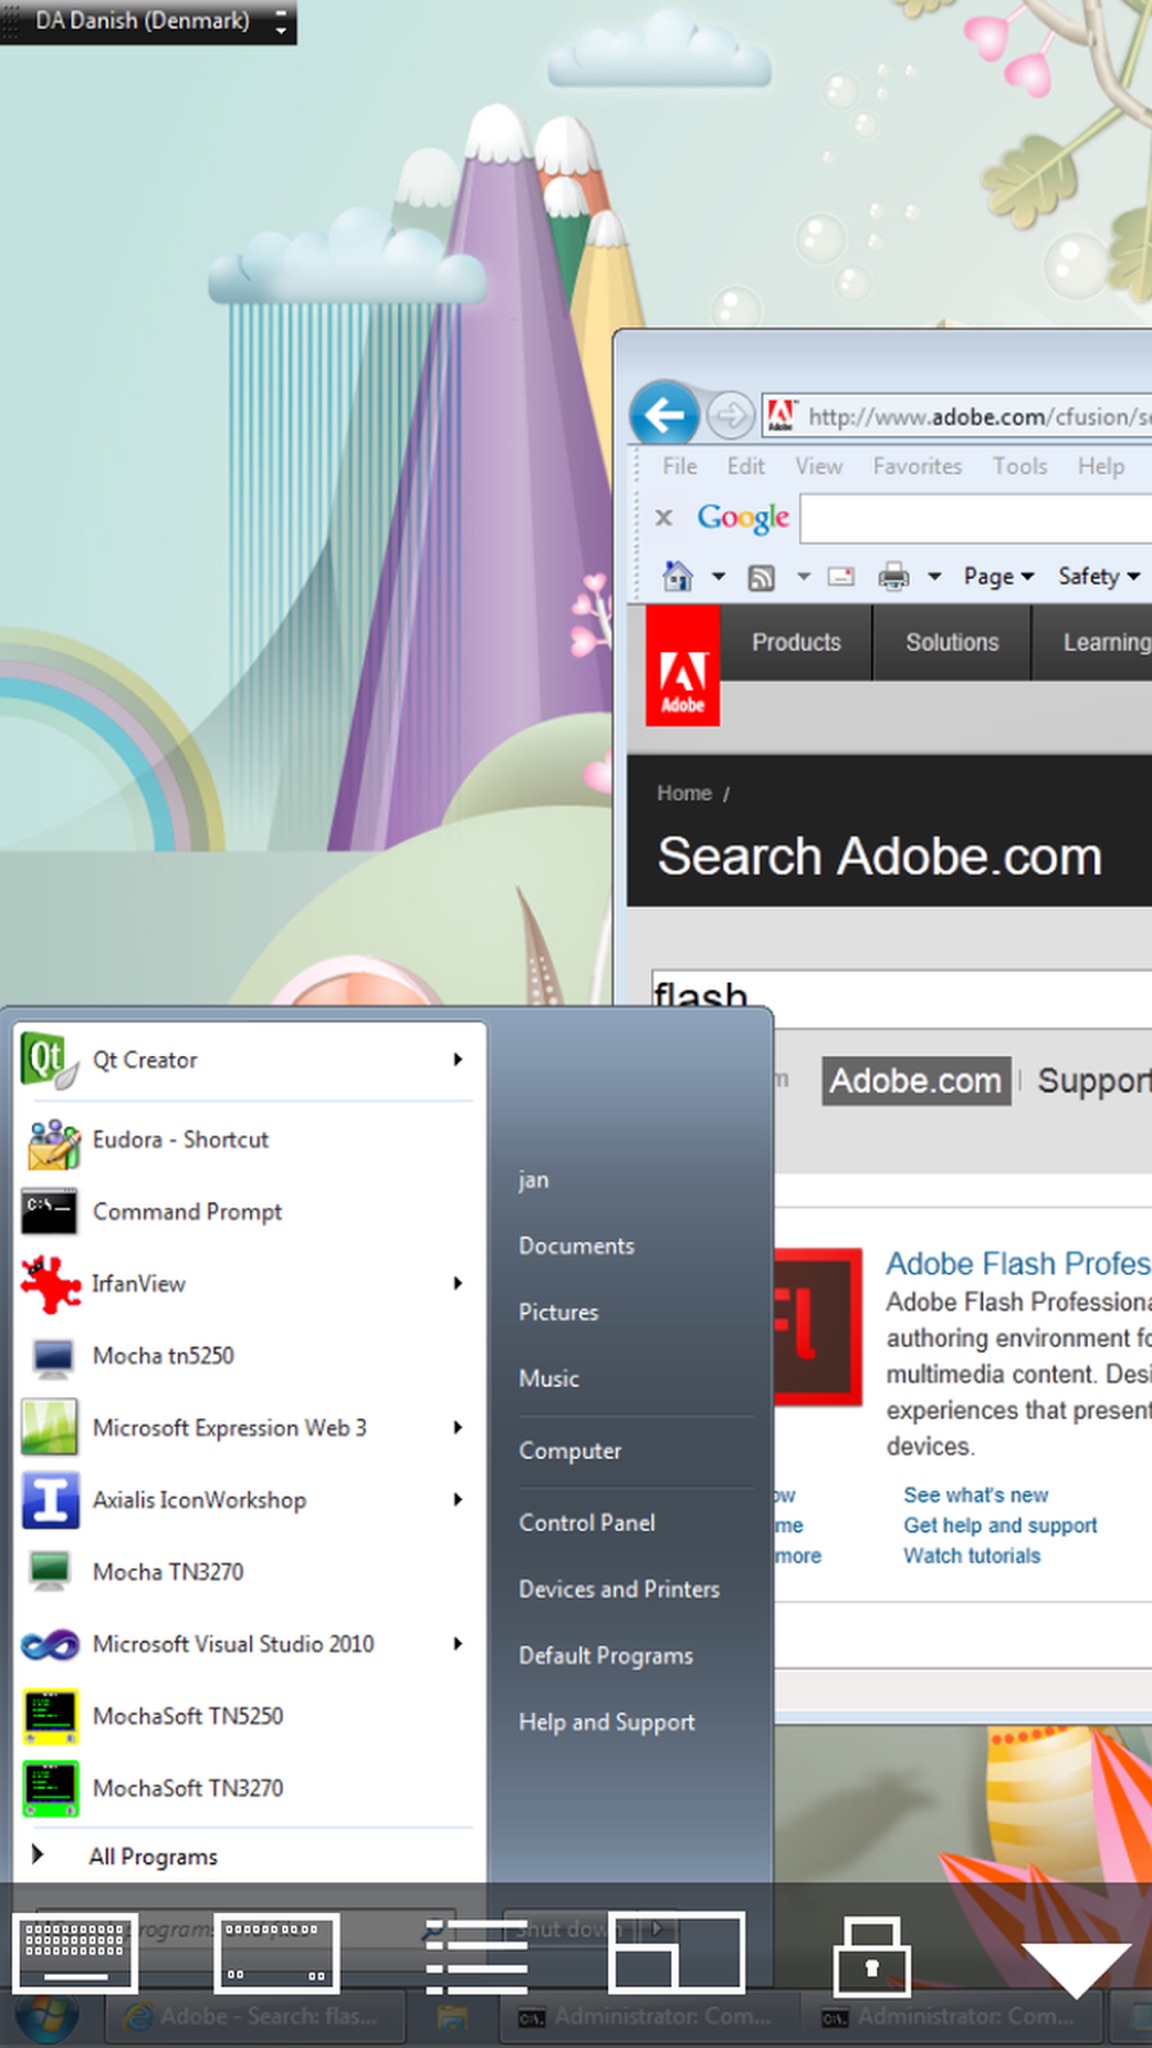Expand Qt Creator submenu arrow
This screenshot has height=2048, width=1152.
(x=458, y=1059)
